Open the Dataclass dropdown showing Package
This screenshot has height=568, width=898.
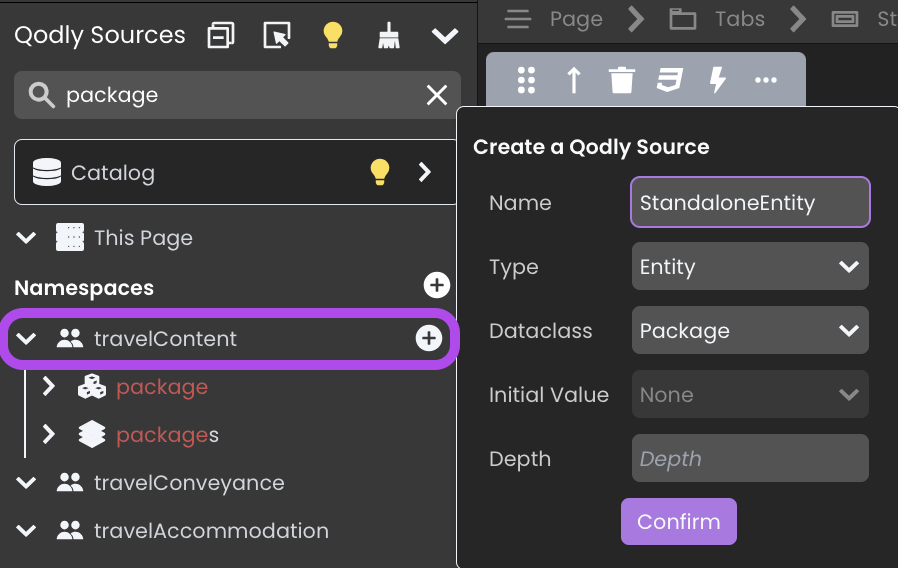[750, 330]
